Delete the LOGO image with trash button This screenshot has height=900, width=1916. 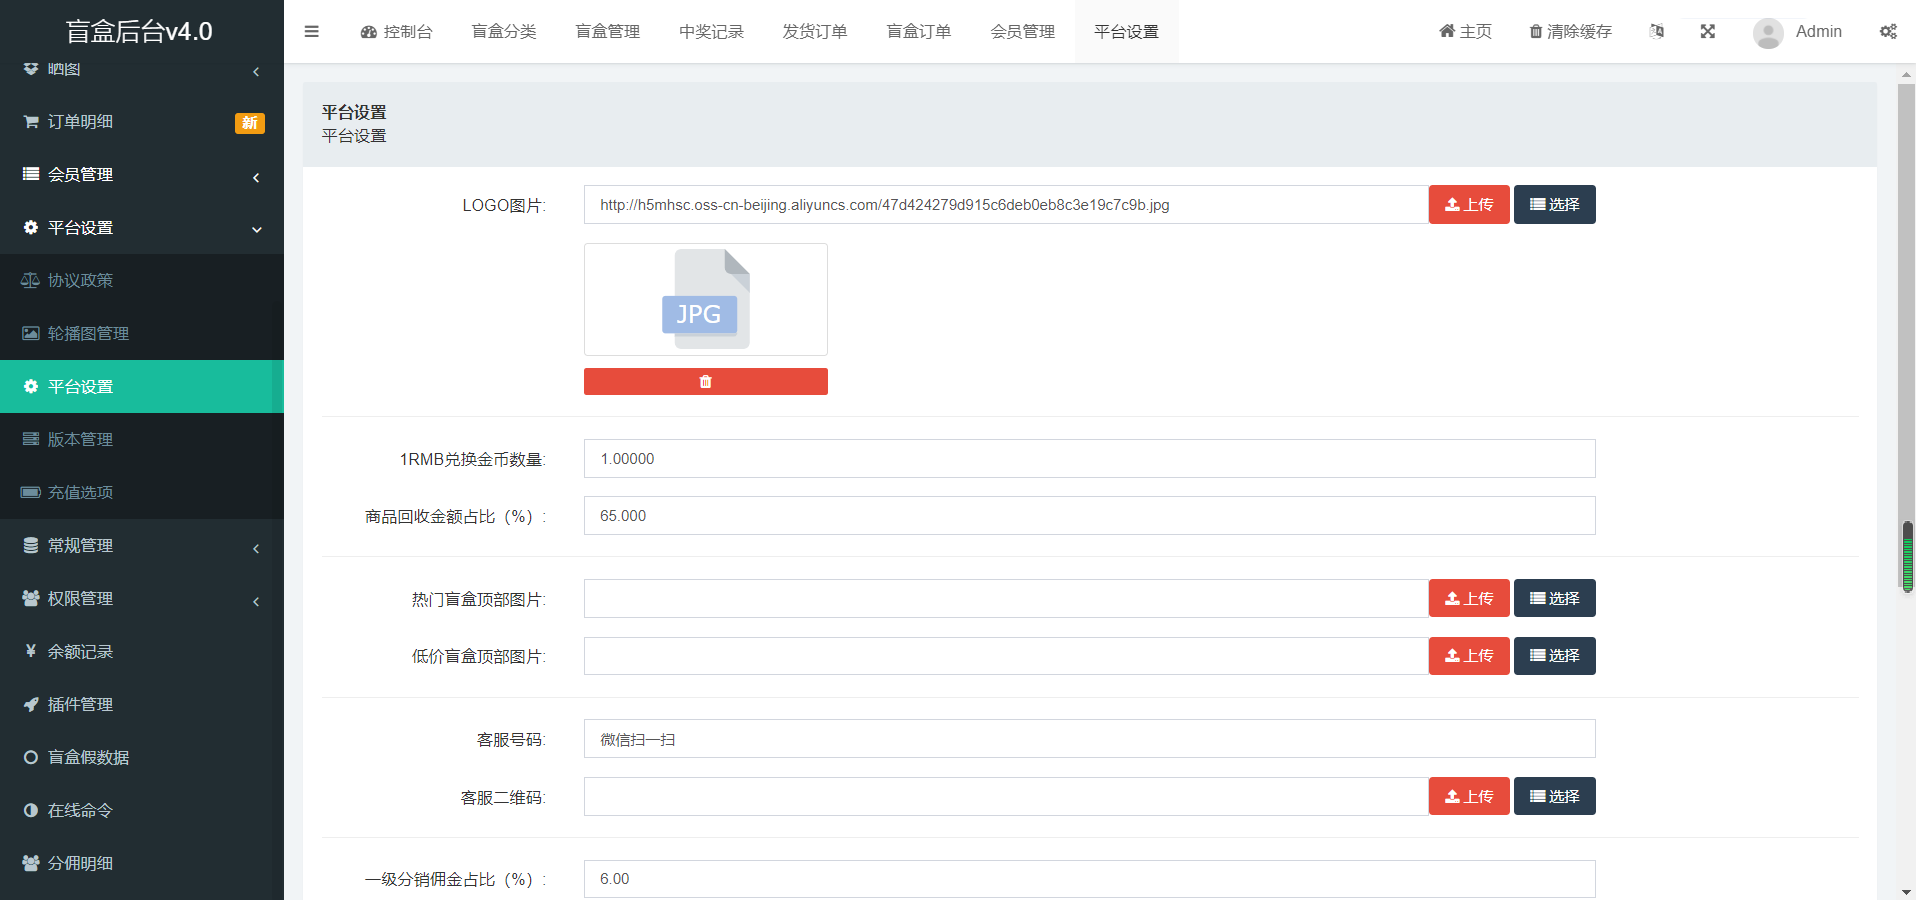coord(705,382)
